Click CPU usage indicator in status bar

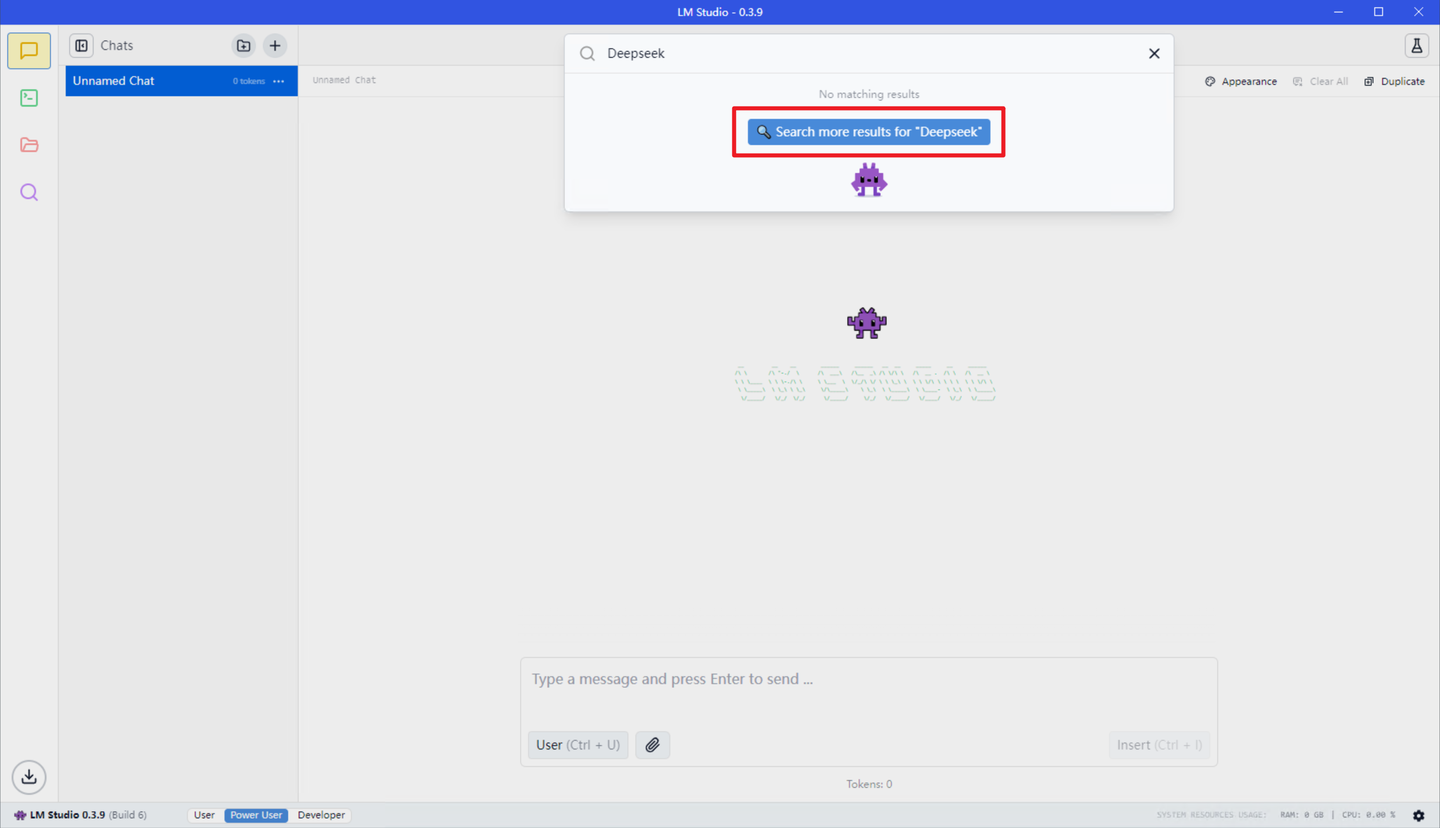(x=1368, y=815)
